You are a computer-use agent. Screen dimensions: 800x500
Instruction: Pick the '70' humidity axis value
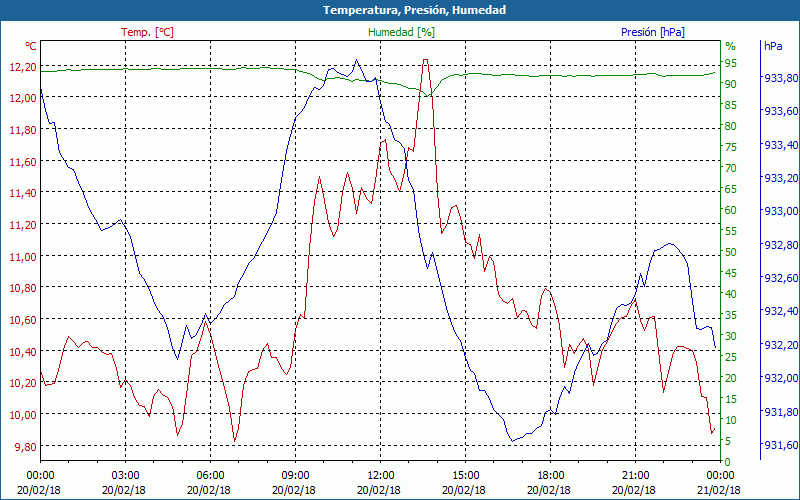[x=731, y=168]
